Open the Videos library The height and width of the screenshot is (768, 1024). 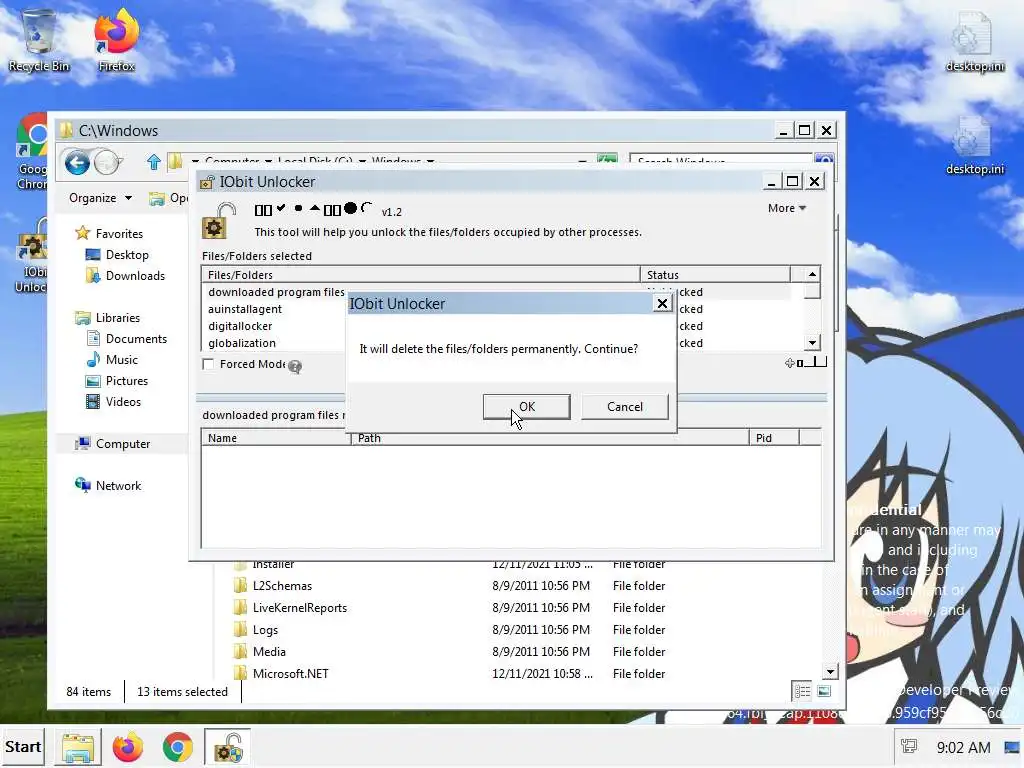123,402
